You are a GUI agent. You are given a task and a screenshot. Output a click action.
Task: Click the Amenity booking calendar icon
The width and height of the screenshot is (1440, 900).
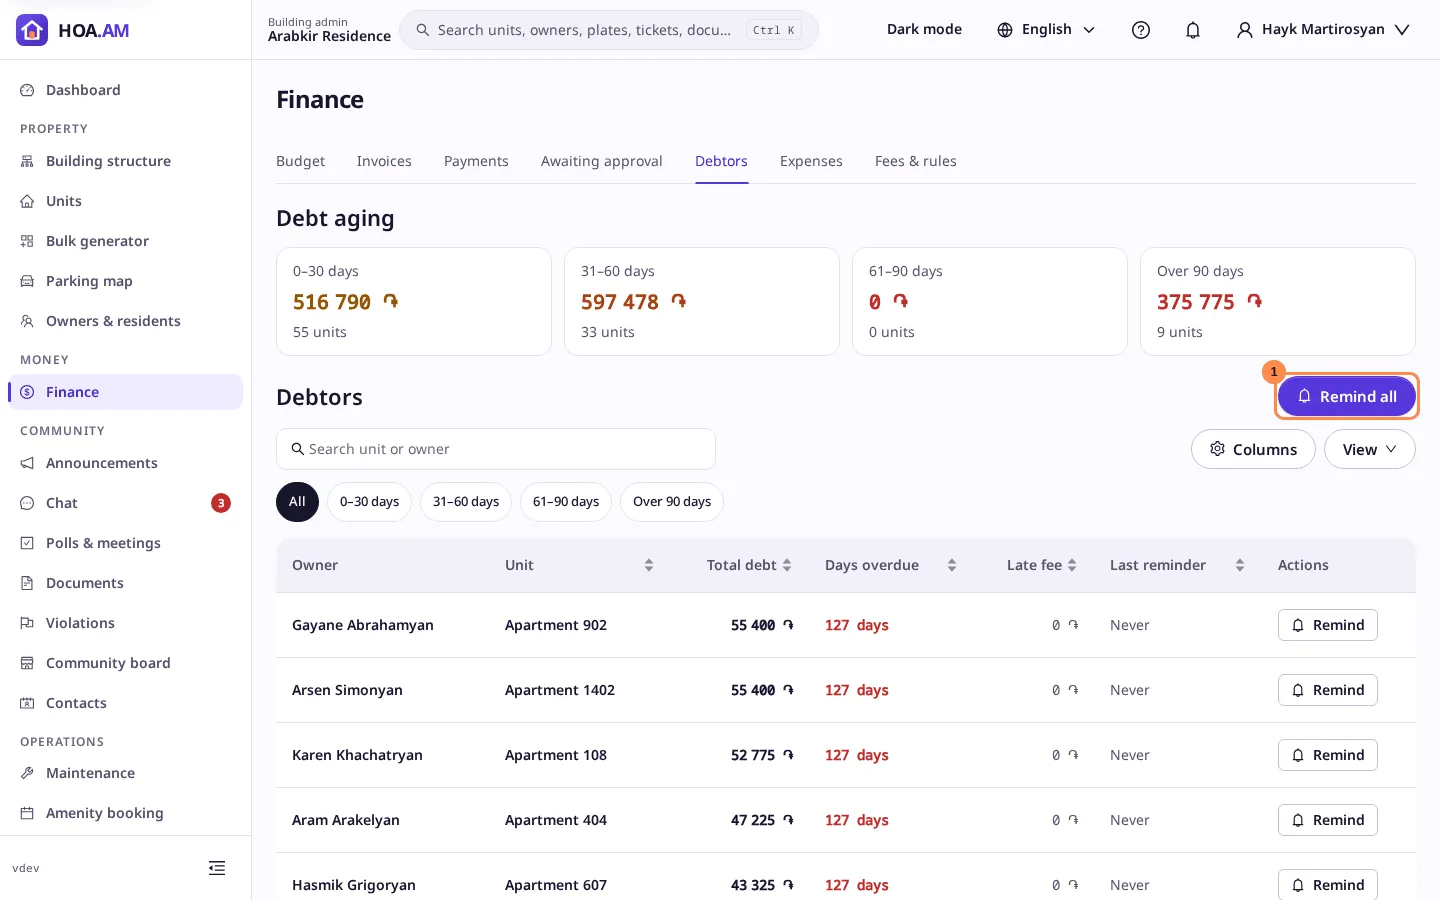(27, 813)
